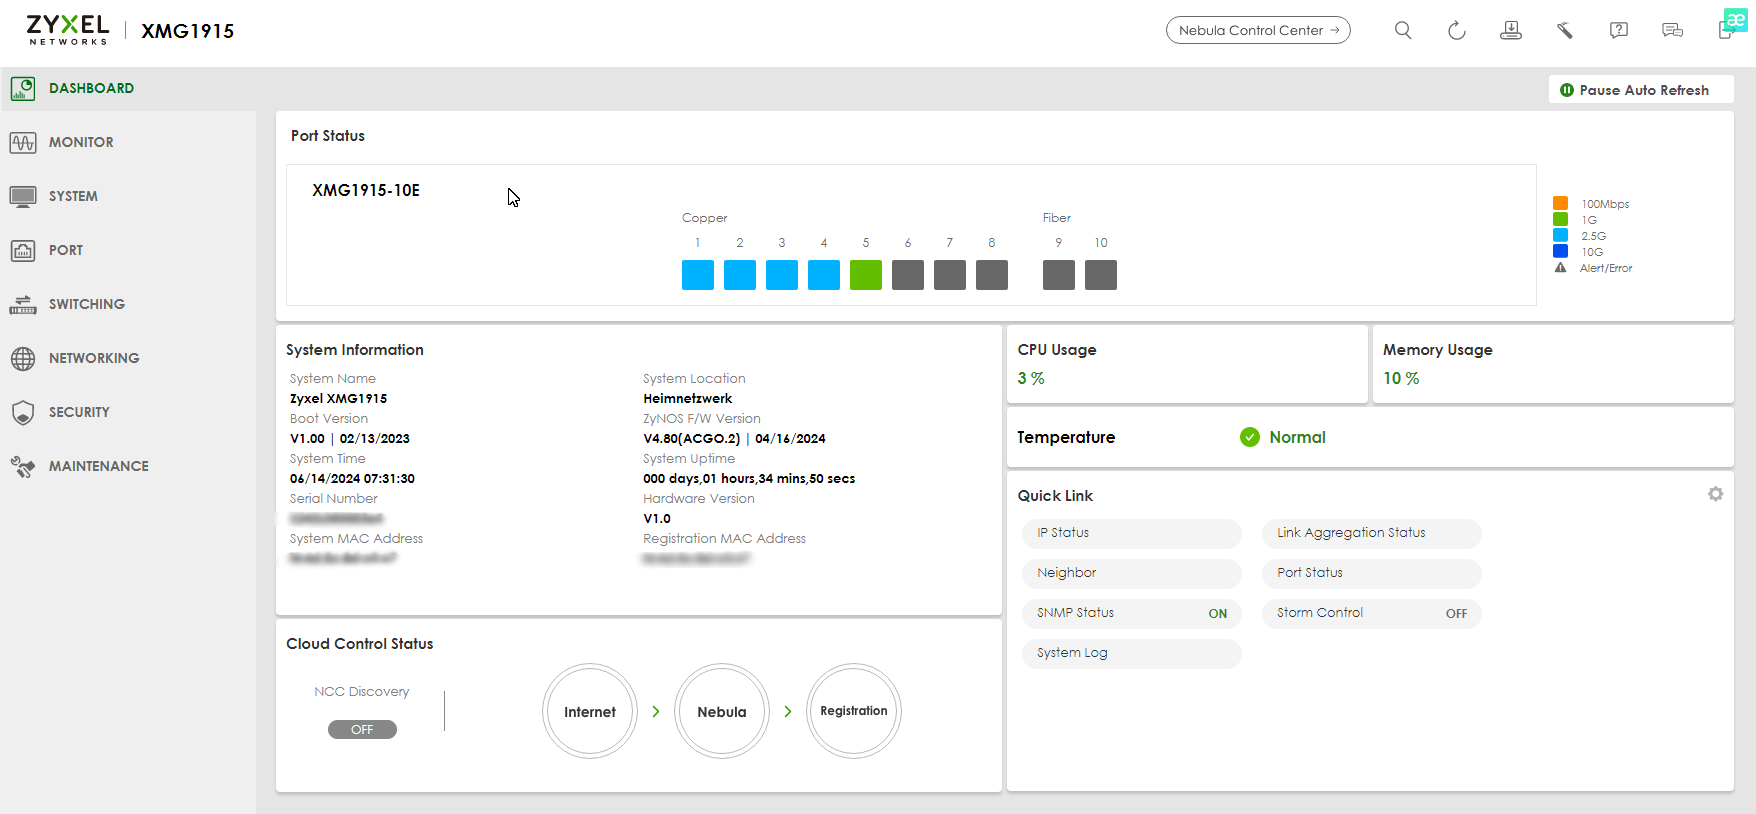Click green port 5 status square
This screenshot has height=814, width=1756.
(x=866, y=275)
